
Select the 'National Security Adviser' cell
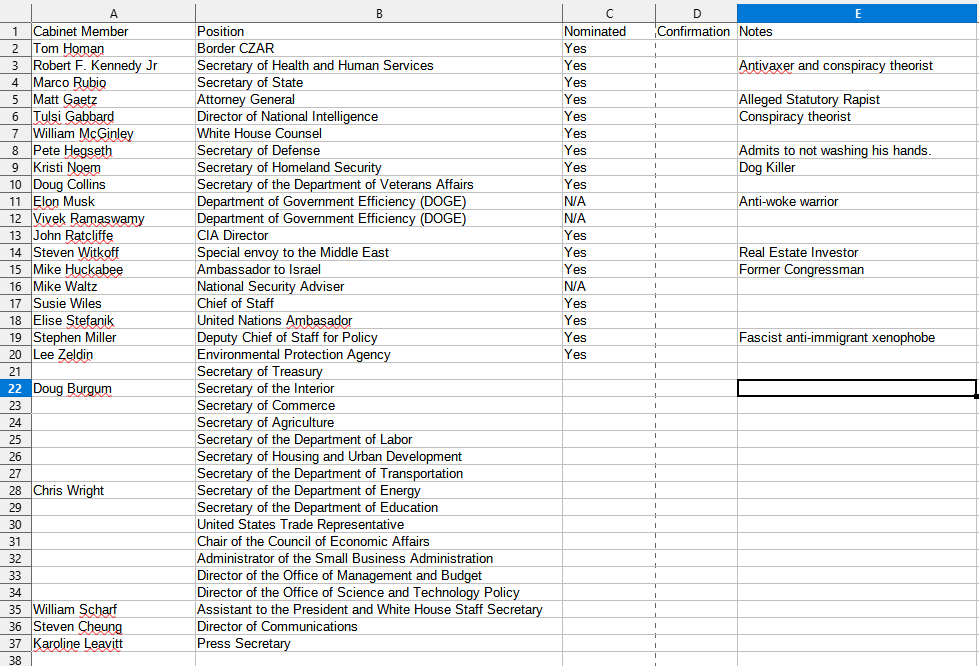coord(378,286)
